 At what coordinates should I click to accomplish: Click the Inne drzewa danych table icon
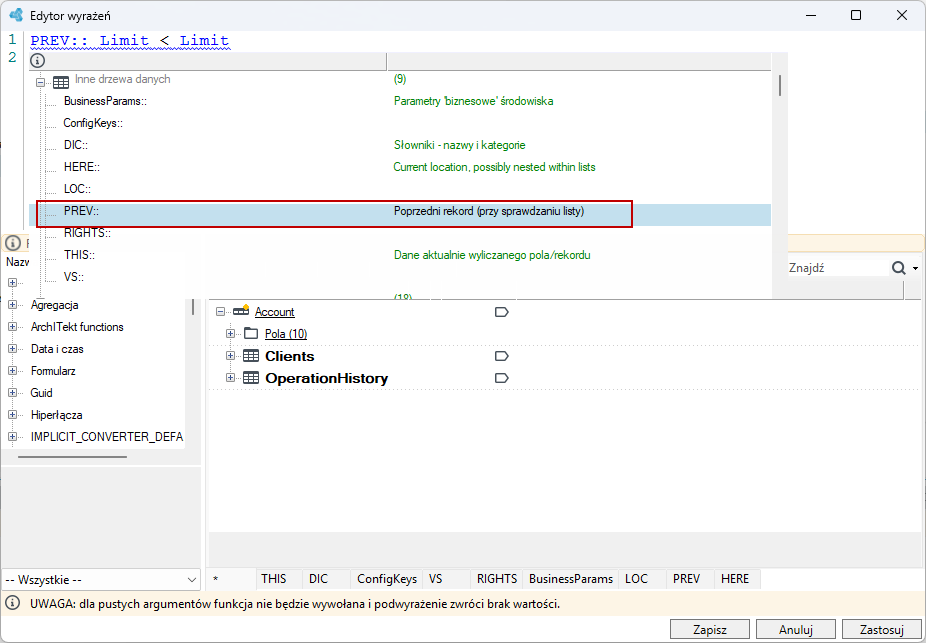[x=61, y=82]
